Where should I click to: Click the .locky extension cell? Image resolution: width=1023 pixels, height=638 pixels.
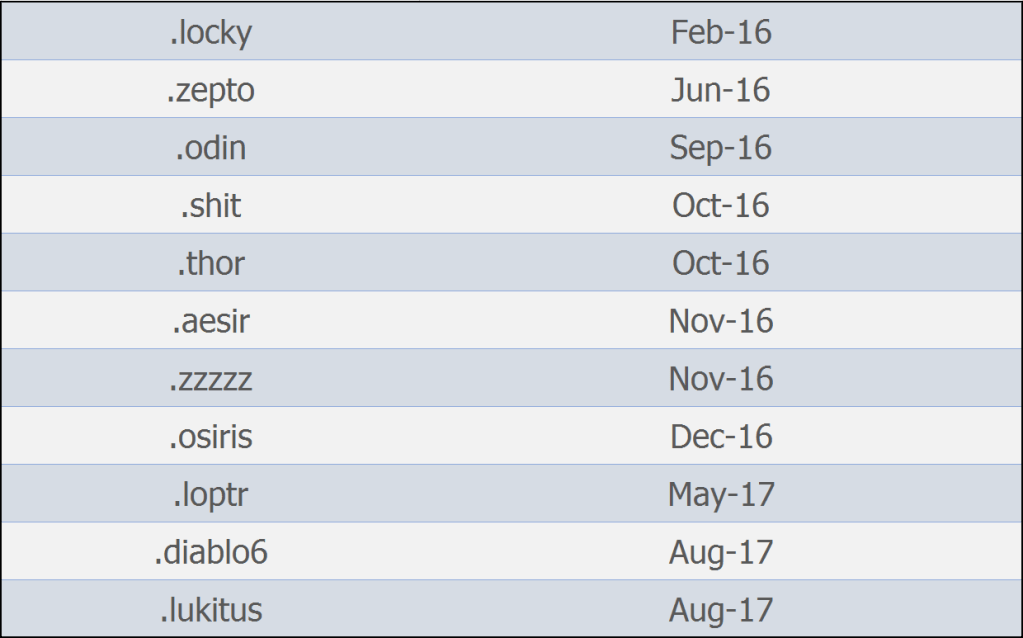click(x=210, y=33)
